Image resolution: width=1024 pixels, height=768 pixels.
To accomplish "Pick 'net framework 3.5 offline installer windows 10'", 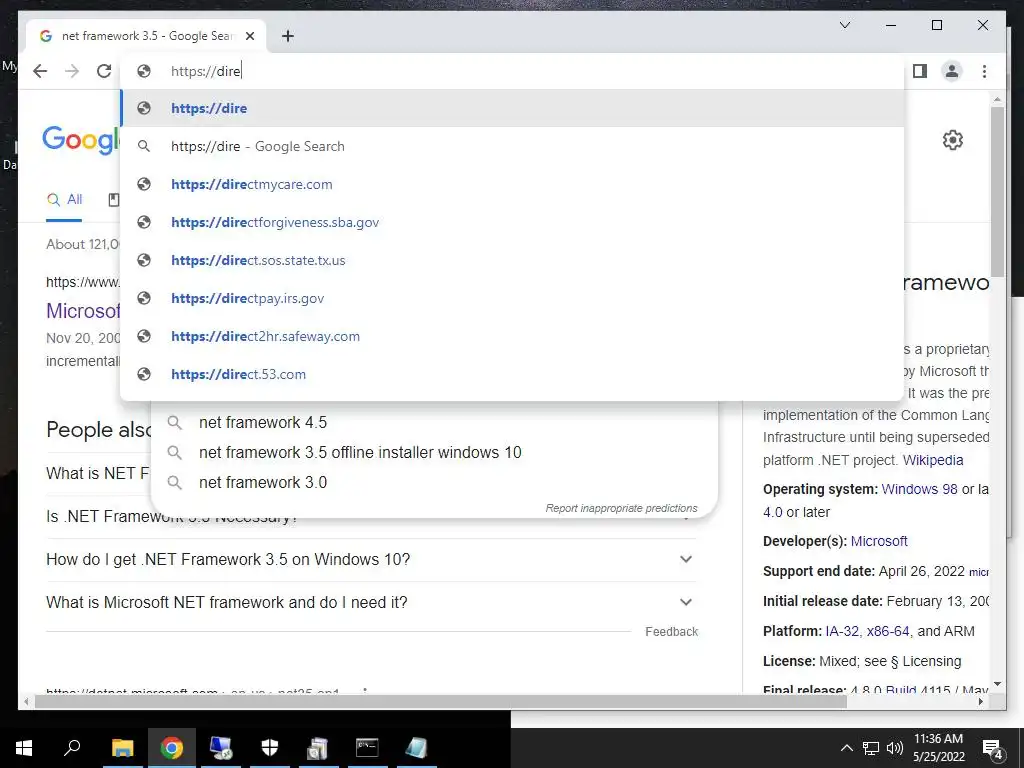I will [x=434, y=452].
